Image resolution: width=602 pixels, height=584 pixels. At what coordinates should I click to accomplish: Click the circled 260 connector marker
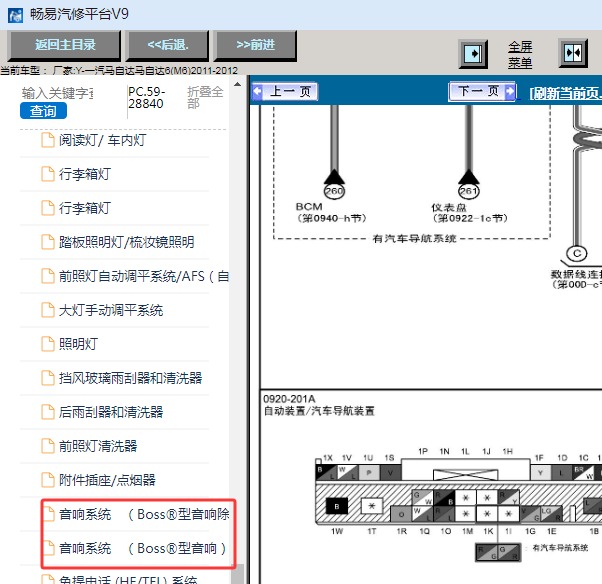click(x=334, y=191)
